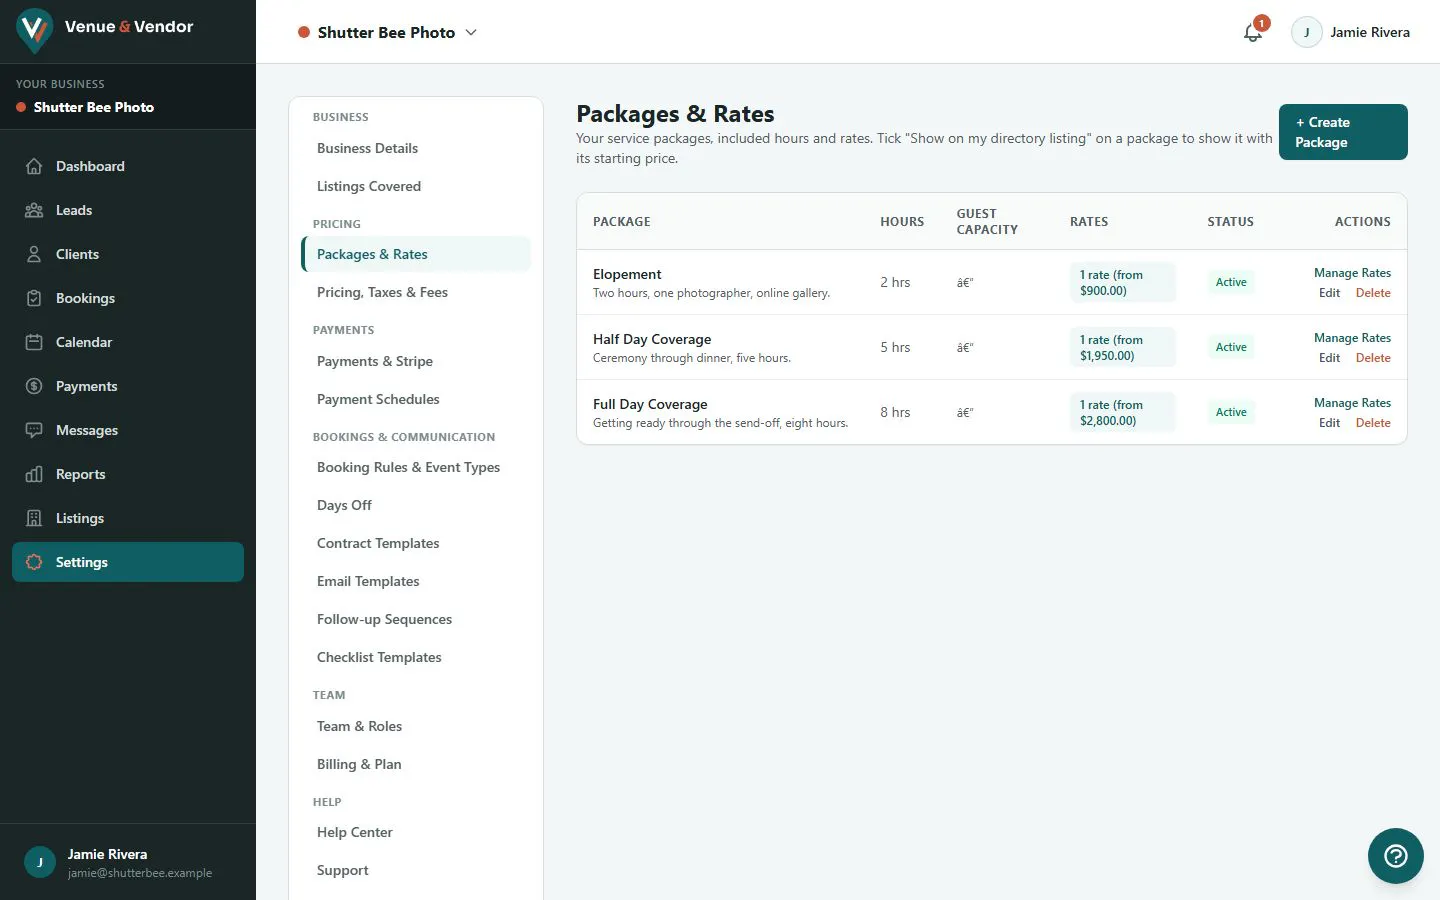Click Jamie Rivera avatar in top bar
The width and height of the screenshot is (1440, 900).
click(1307, 32)
